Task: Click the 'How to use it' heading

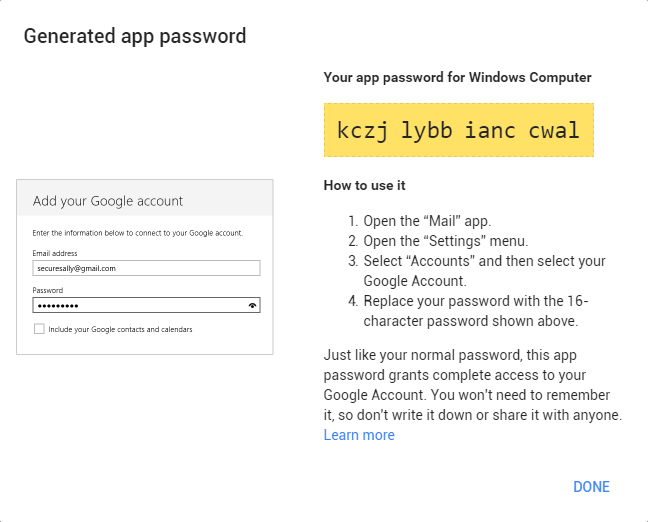Action: [365, 185]
